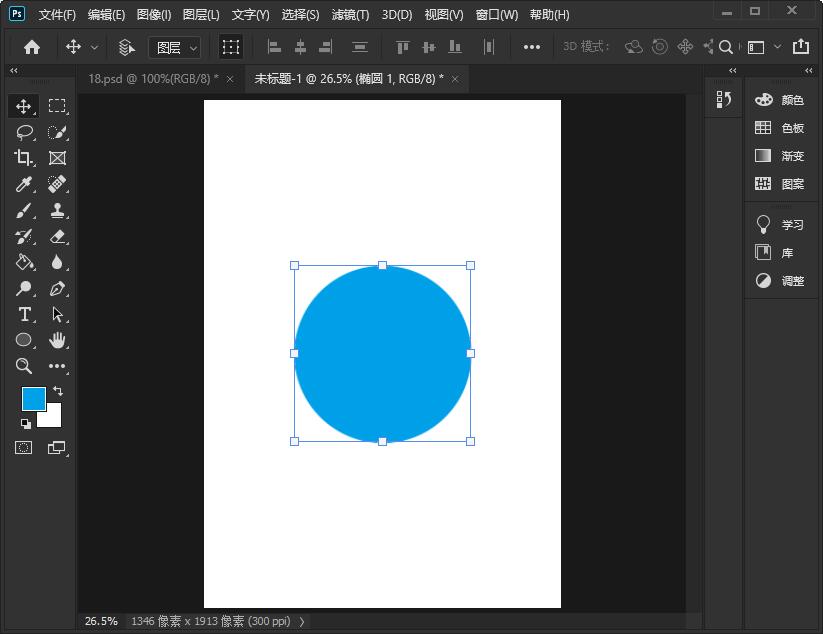Open the 图层 auto-select dropdown
823x634 pixels.
pos(175,47)
